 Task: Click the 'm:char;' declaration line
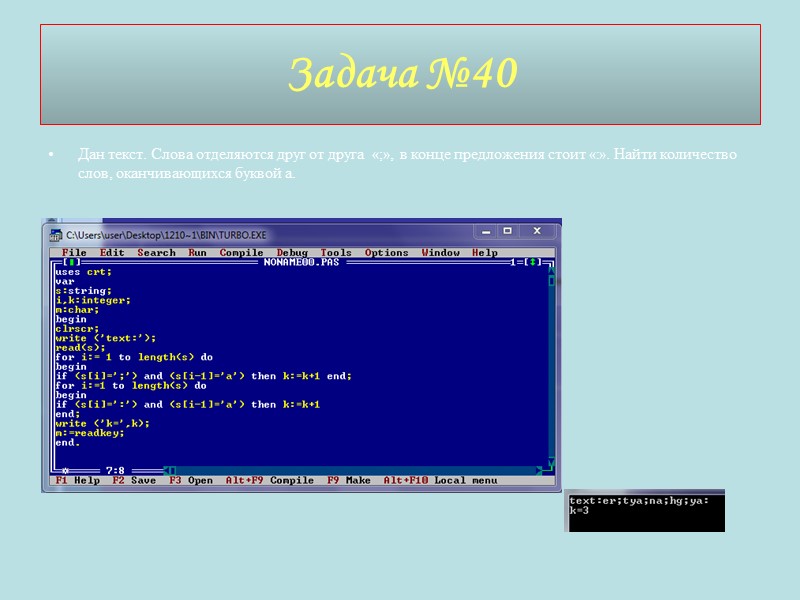(77, 310)
